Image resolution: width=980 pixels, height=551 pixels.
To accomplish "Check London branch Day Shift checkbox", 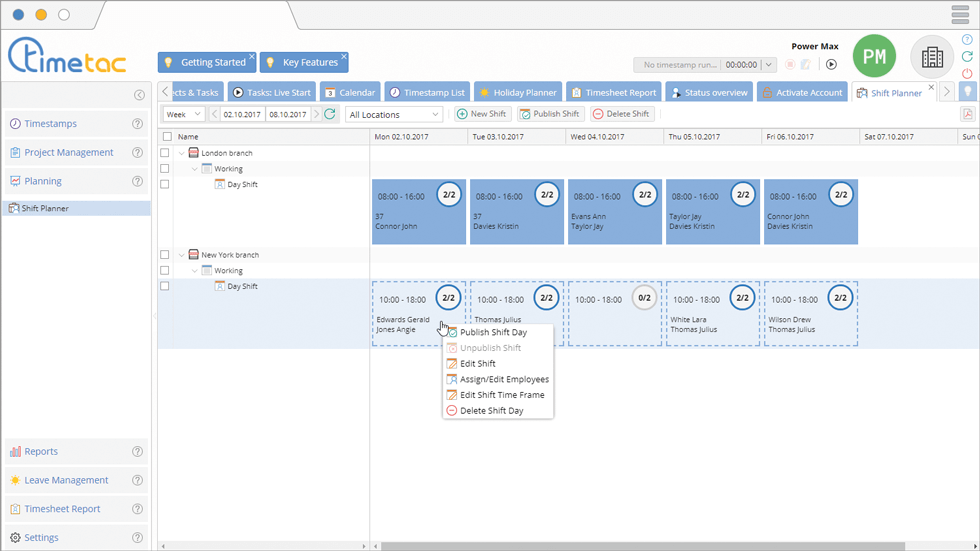I will [164, 184].
